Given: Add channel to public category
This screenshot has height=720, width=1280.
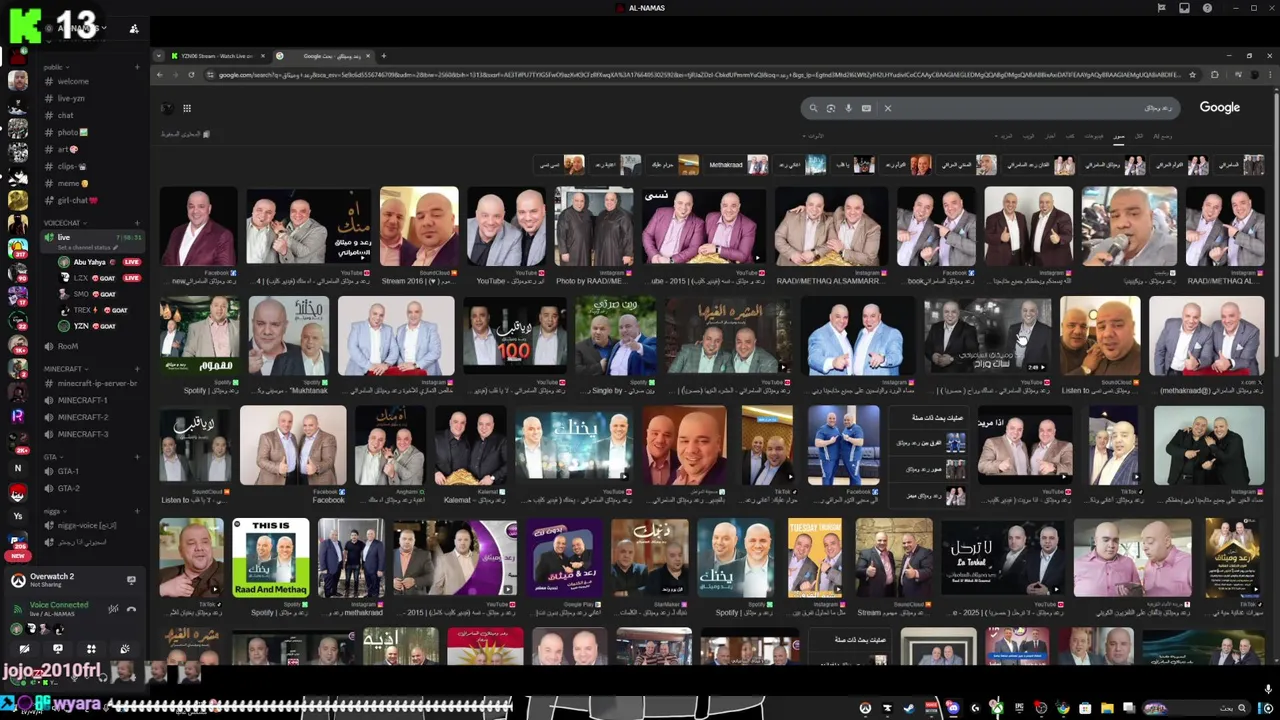Looking at the screenshot, I should [136, 67].
